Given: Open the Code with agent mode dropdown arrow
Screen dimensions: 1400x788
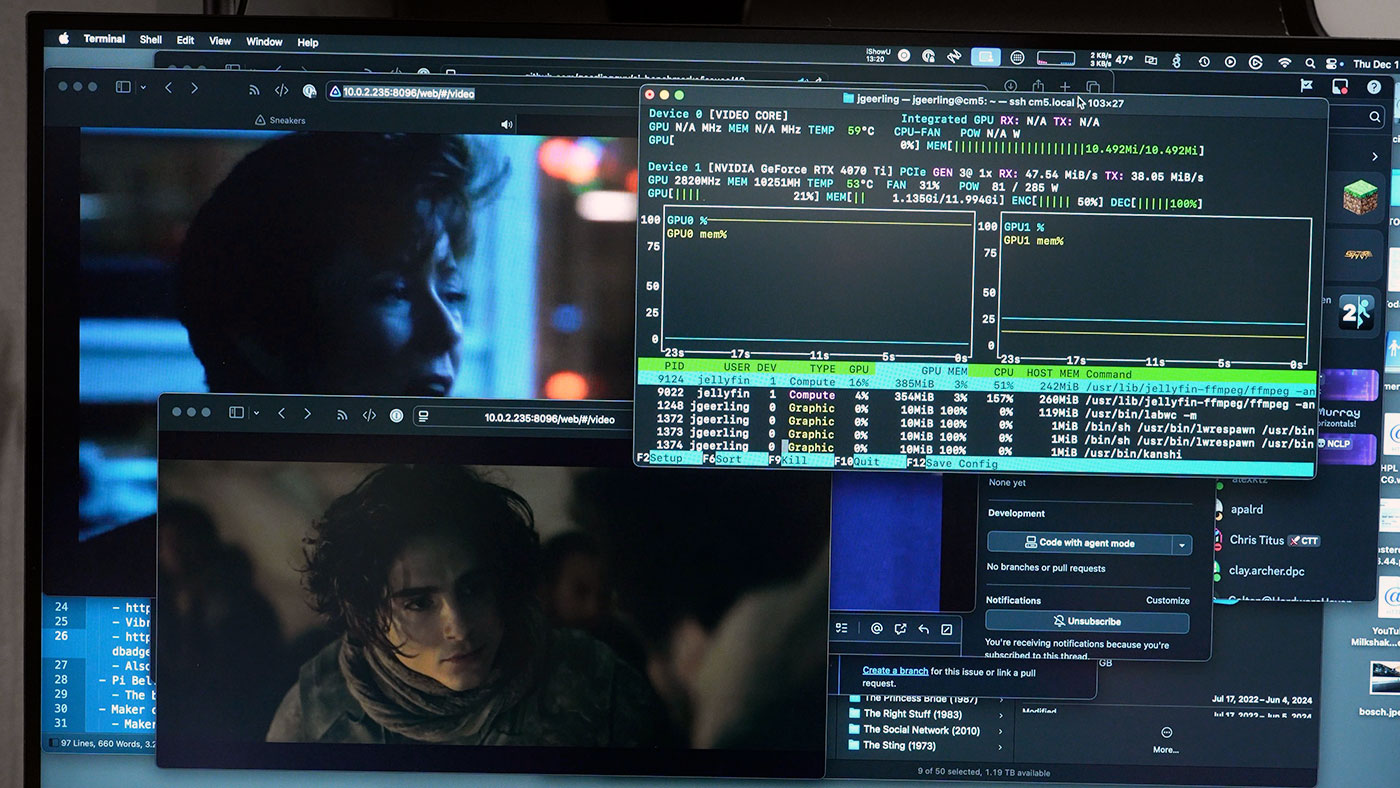Looking at the screenshot, I should 1184,544.
